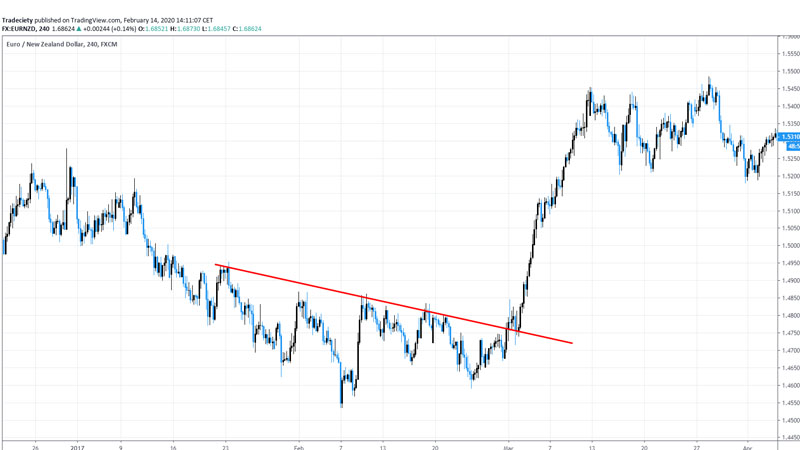This screenshot has width=800, height=450.
Task: Click the February 14, 2020 publish date
Action: (x=148, y=20)
